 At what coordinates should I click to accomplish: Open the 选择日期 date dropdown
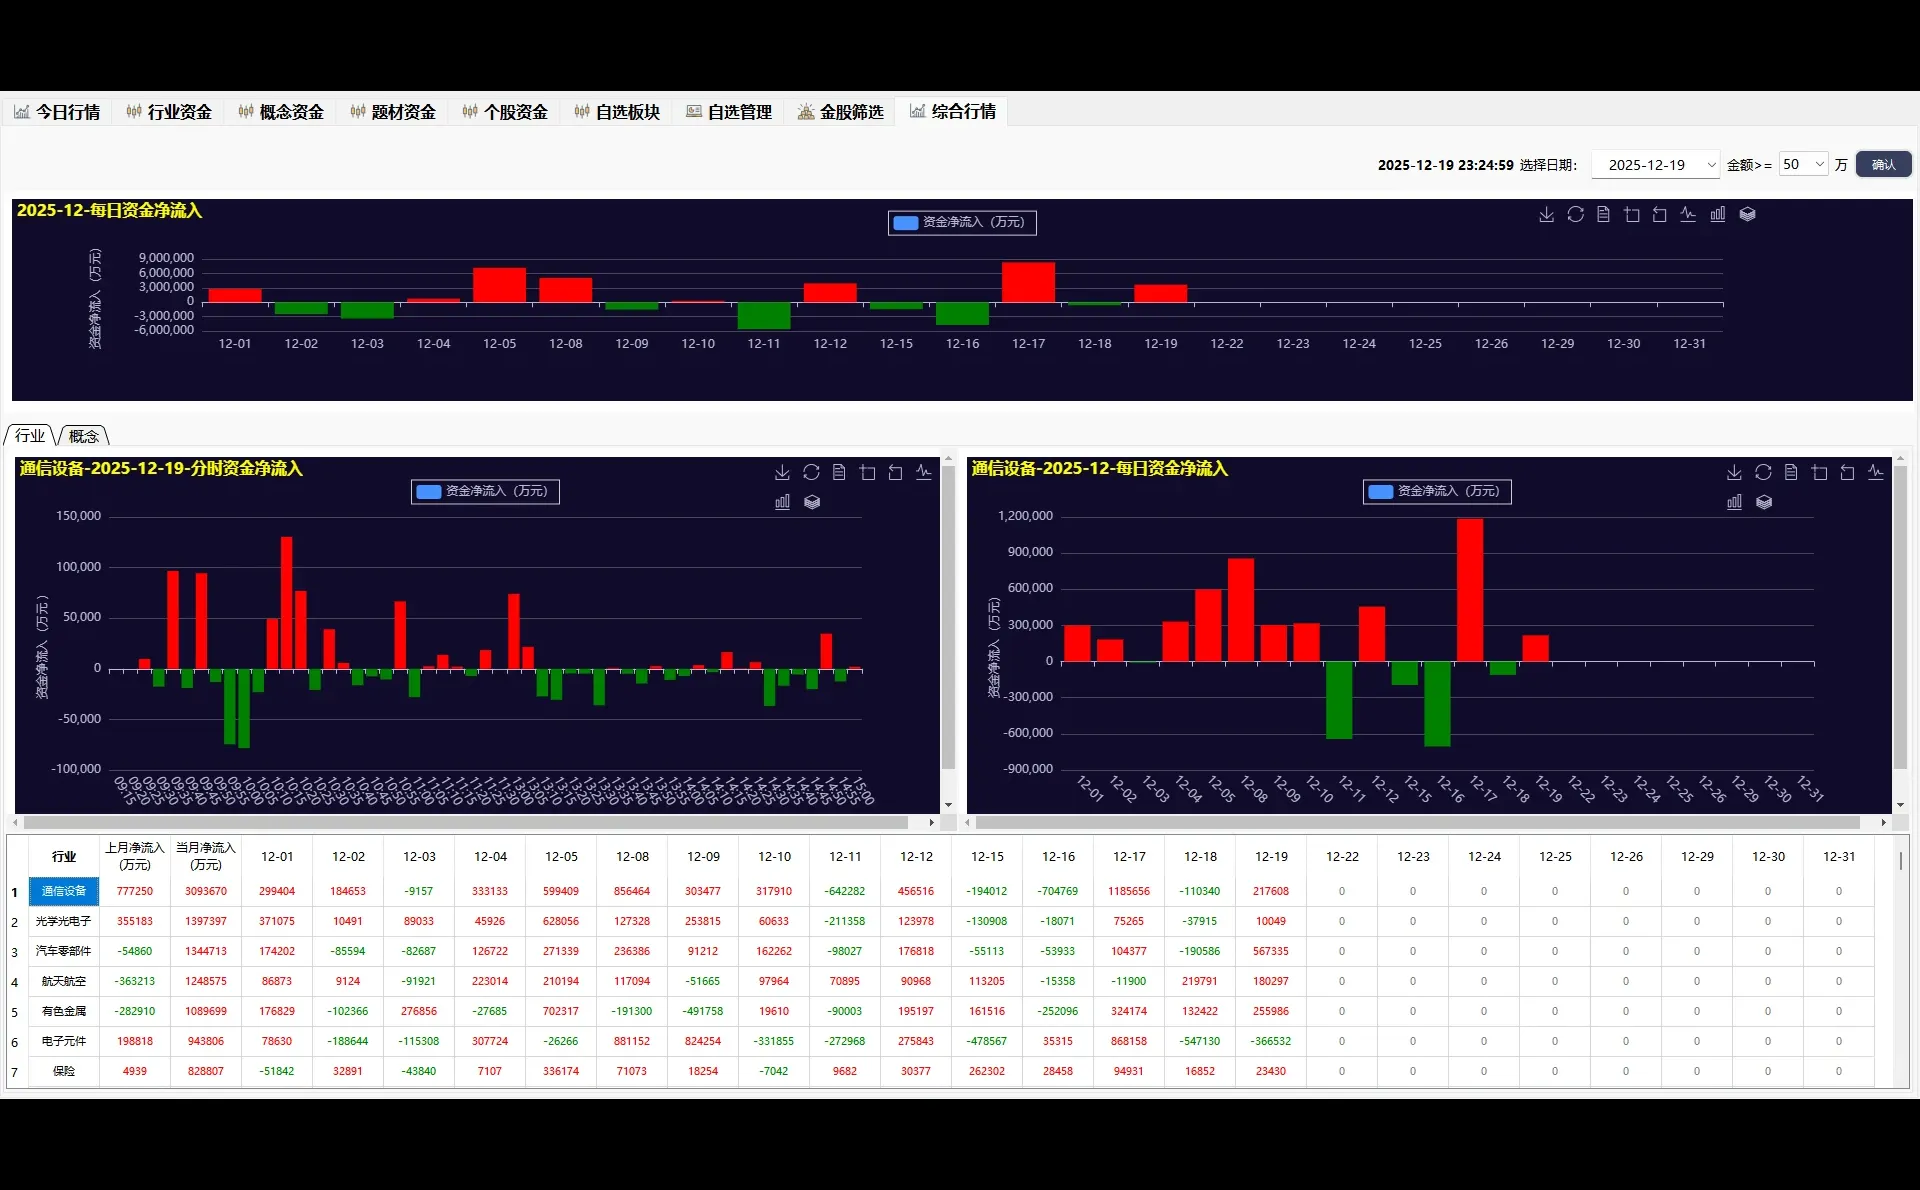[1655, 165]
